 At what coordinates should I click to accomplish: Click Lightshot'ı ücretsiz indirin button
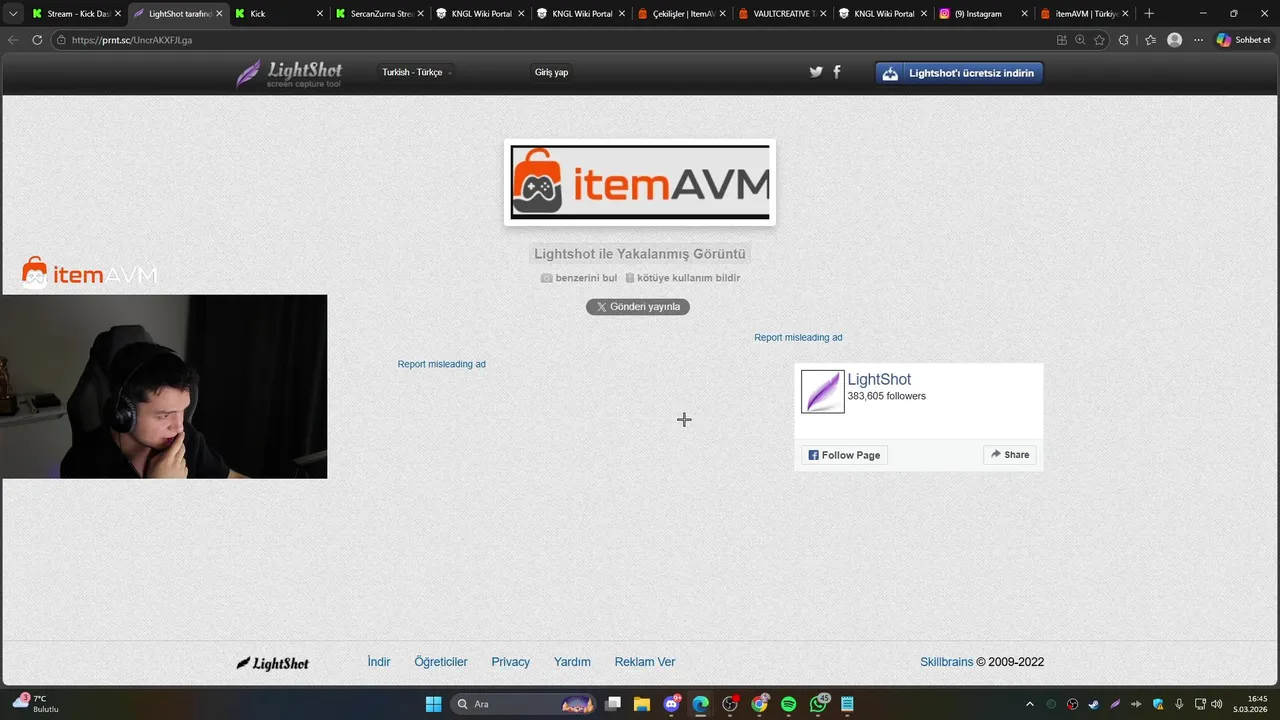(959, 73)
